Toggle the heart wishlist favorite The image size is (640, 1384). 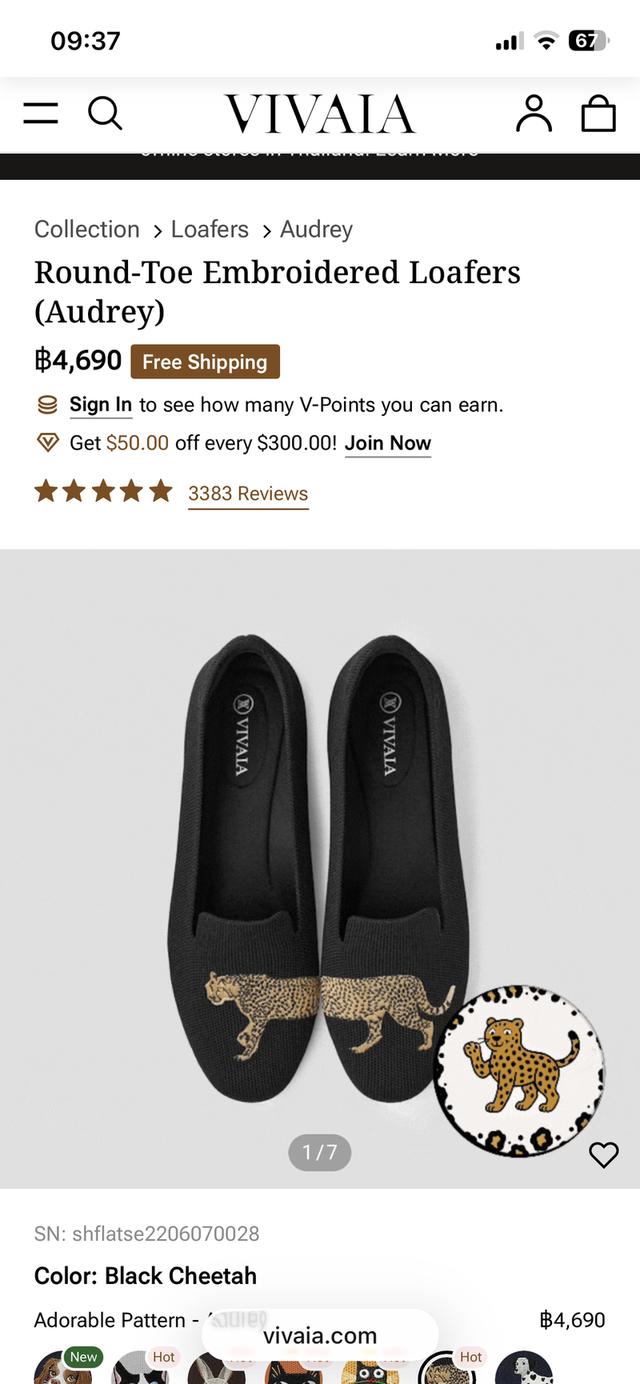pyautogui.click(x=604, y=1154)
